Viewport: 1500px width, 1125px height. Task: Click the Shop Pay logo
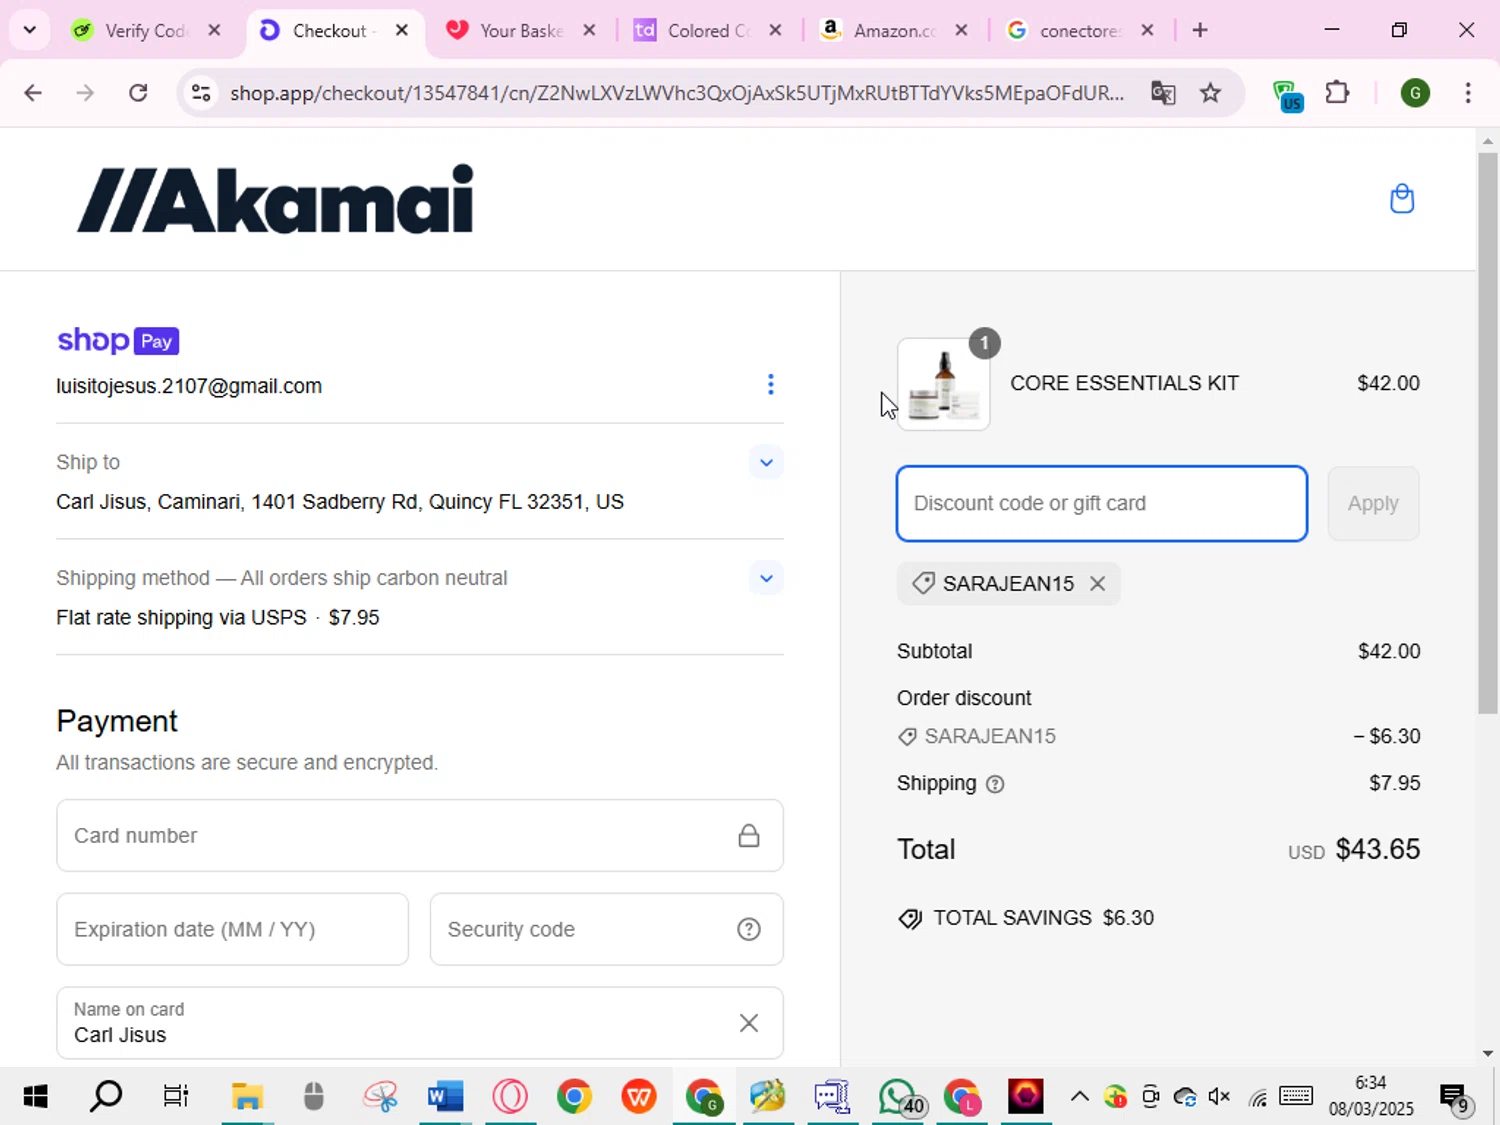[118, 341]
